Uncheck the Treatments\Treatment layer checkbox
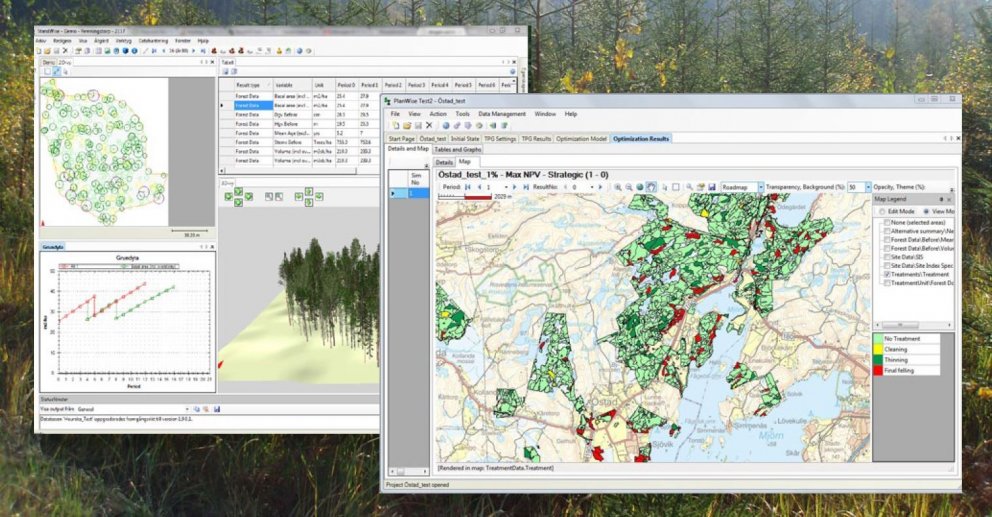This screenshot has height=517, width=992. (887, 273)
